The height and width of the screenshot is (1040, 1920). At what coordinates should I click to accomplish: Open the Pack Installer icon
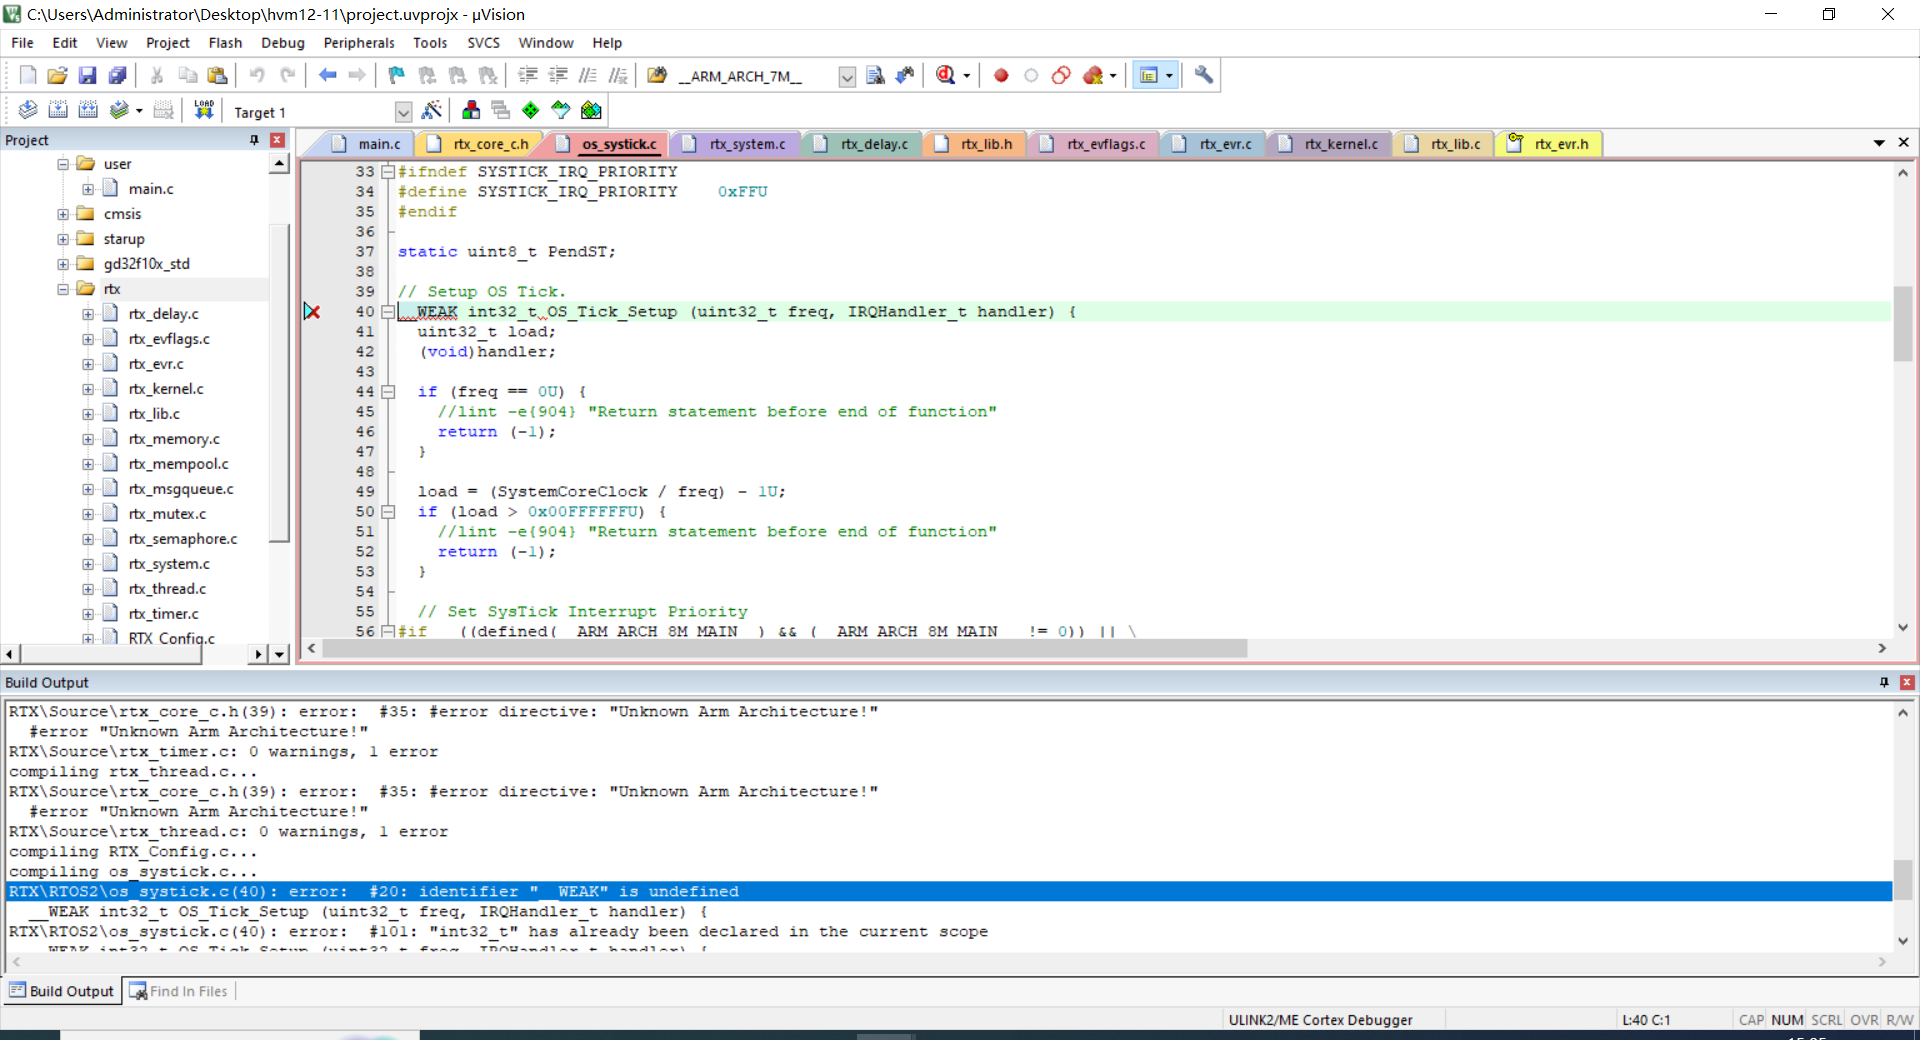591,110
